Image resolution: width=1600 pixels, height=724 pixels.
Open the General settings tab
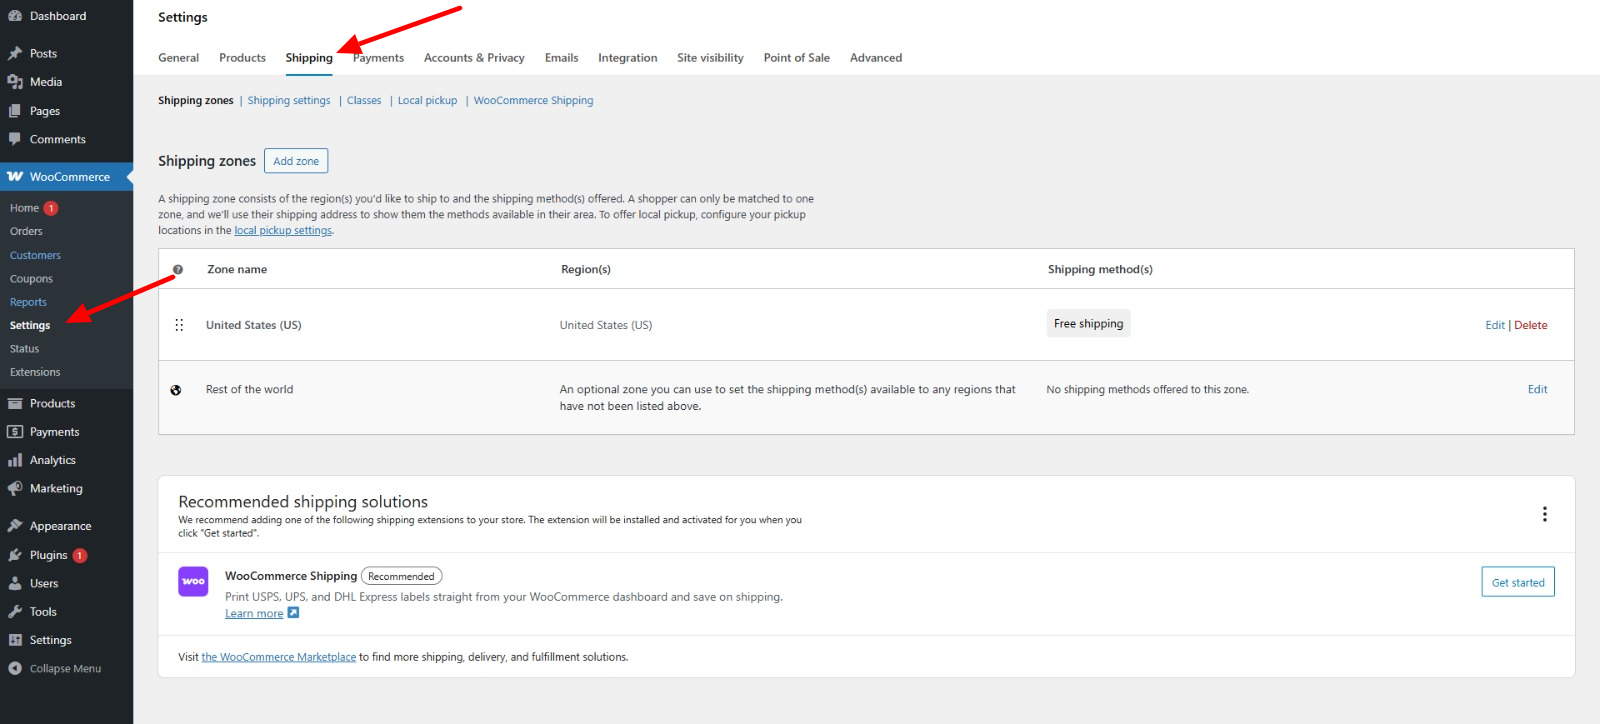coord(178,58)
